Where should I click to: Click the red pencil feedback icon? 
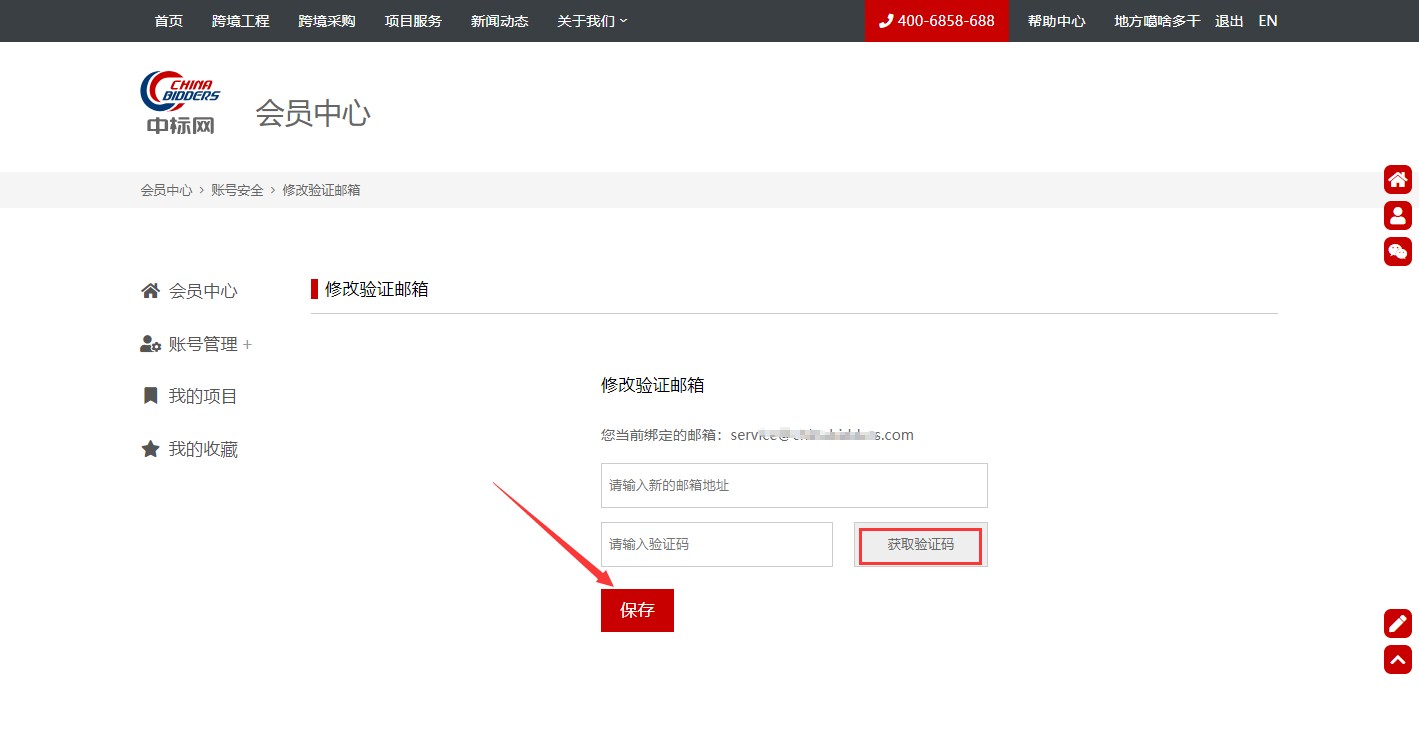coord(1397,623)
